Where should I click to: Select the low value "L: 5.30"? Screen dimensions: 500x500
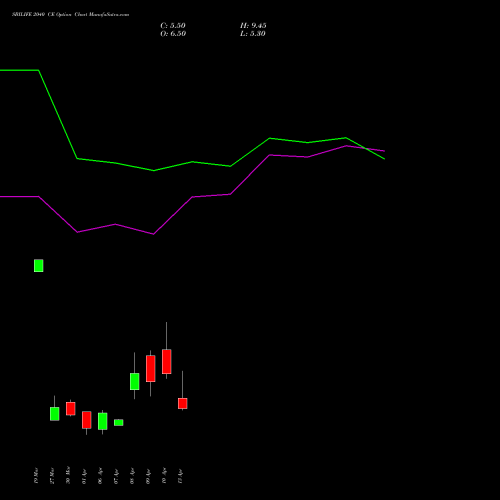[x=253, y=34]
